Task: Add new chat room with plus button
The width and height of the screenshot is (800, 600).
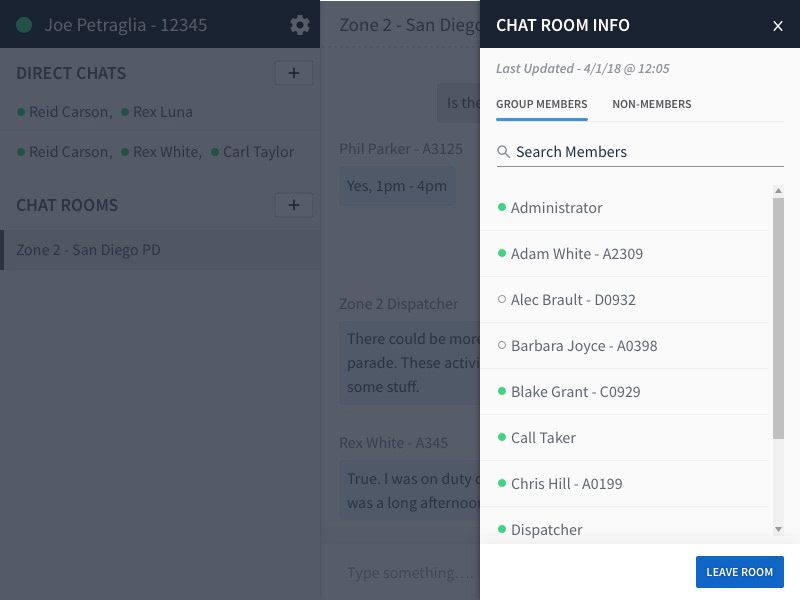Action: [x=293, y=205]
